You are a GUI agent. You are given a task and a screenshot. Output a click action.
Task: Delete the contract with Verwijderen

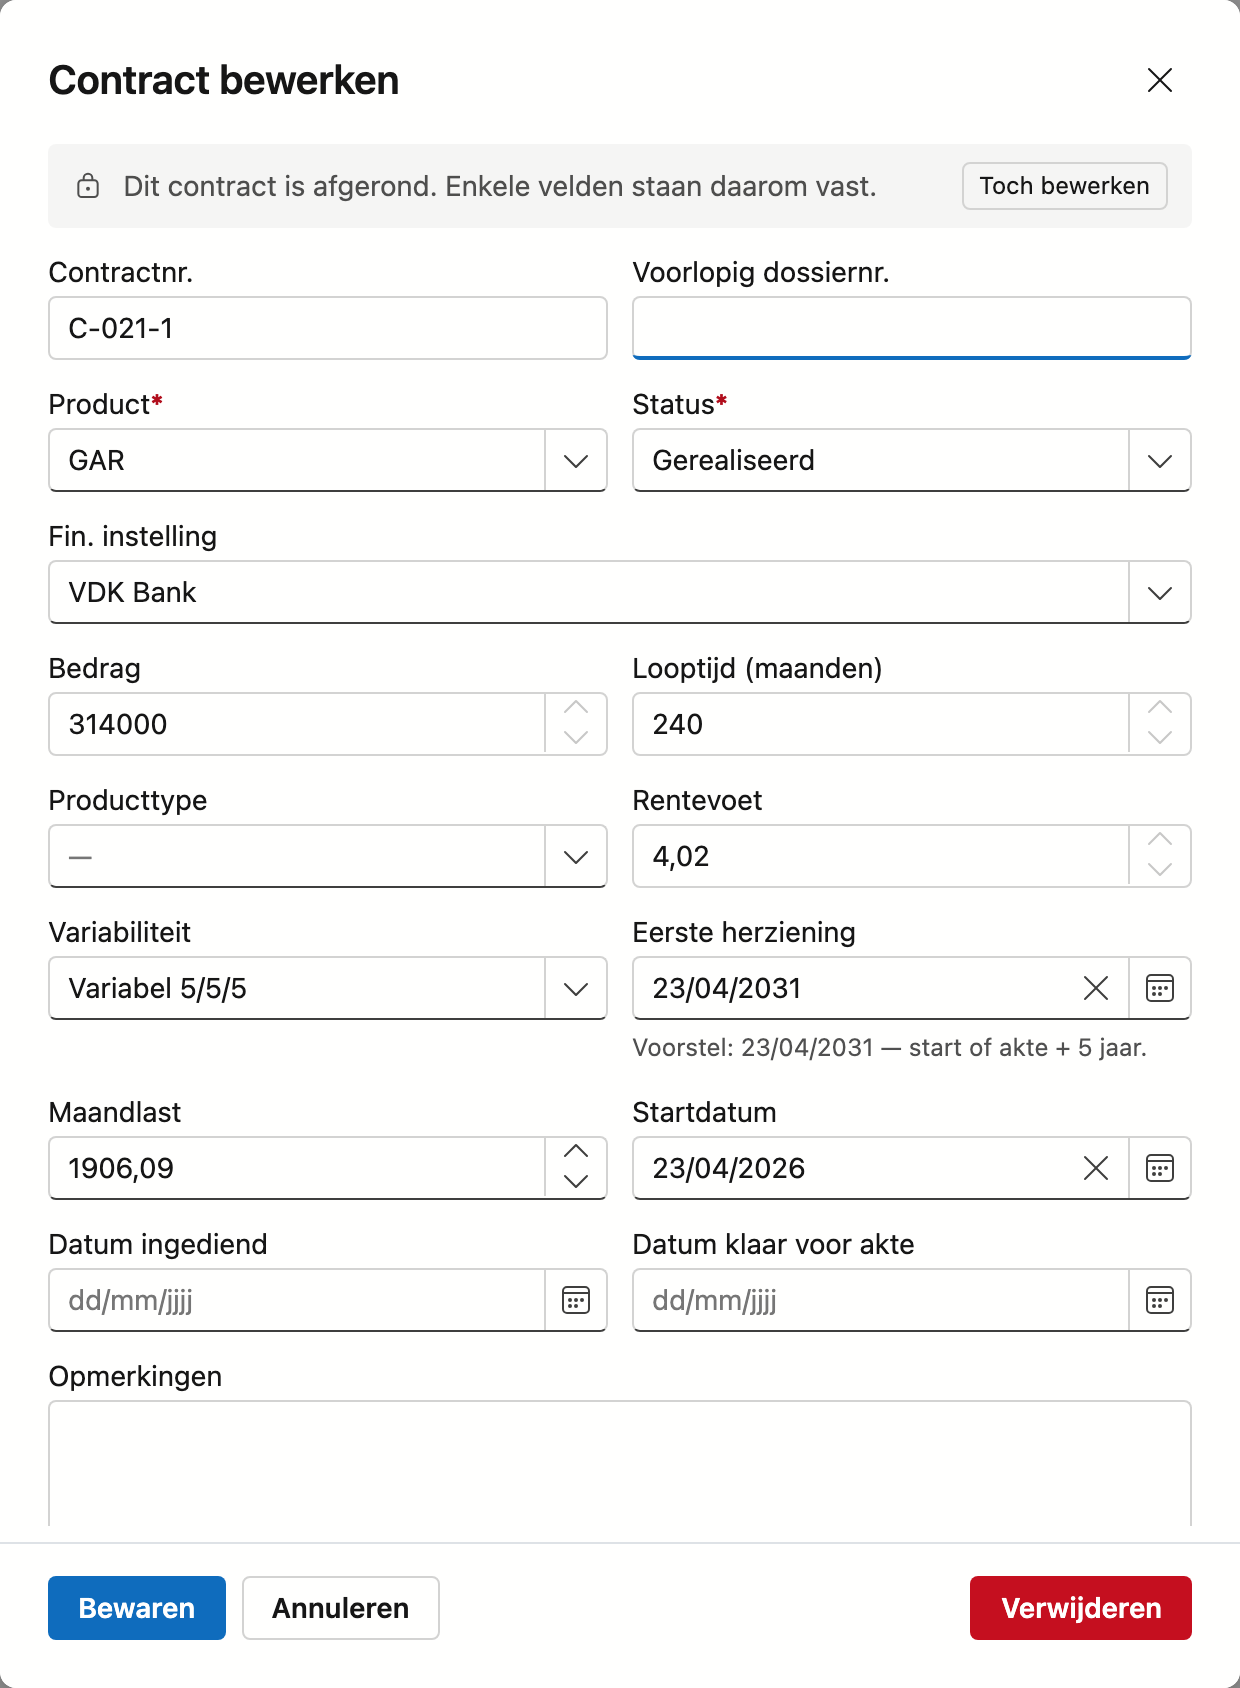(x=1081, y=1608)
